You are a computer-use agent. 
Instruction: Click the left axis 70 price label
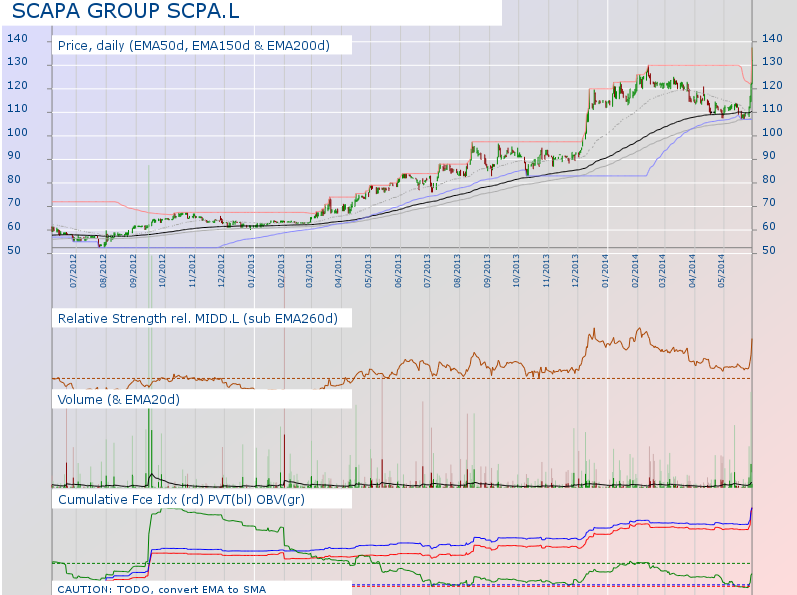tap(14, 202)
